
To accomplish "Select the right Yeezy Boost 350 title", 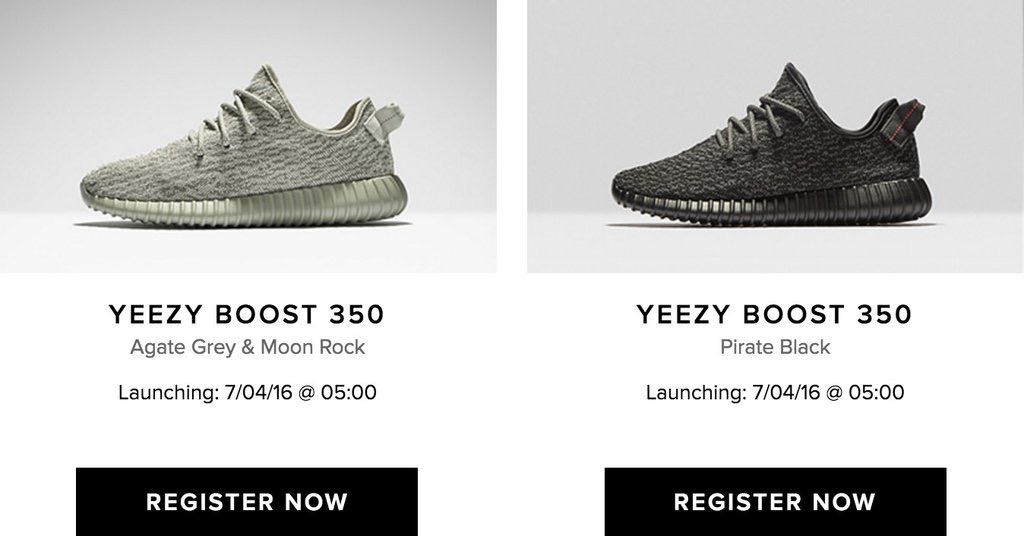I will (775, 314).
